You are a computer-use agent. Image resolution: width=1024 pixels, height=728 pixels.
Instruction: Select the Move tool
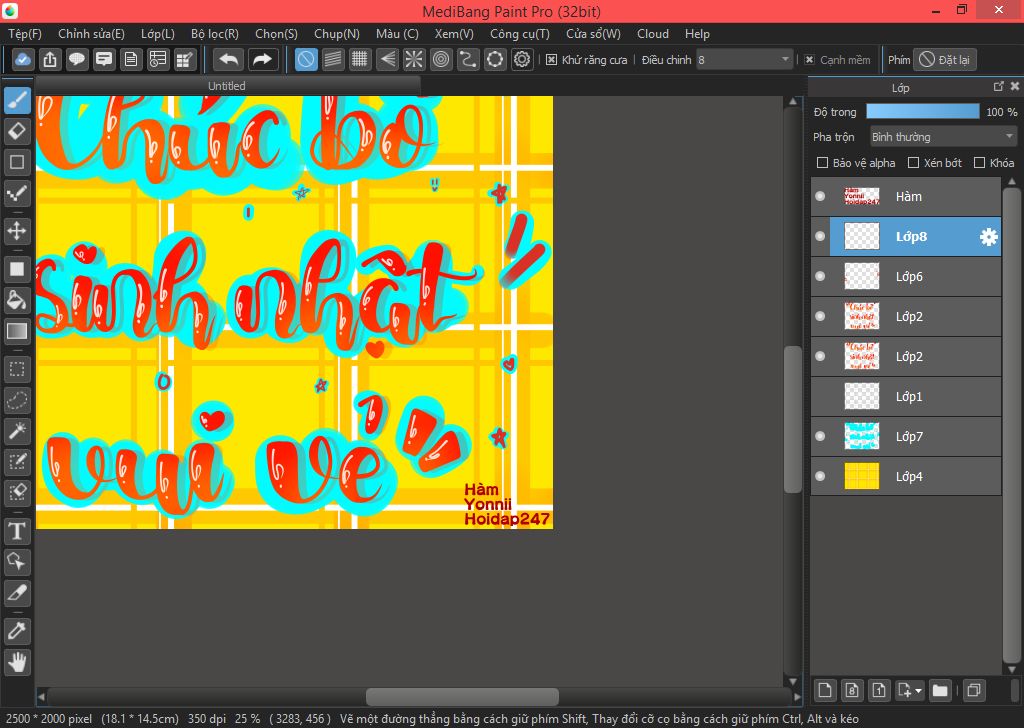[17, 230]
